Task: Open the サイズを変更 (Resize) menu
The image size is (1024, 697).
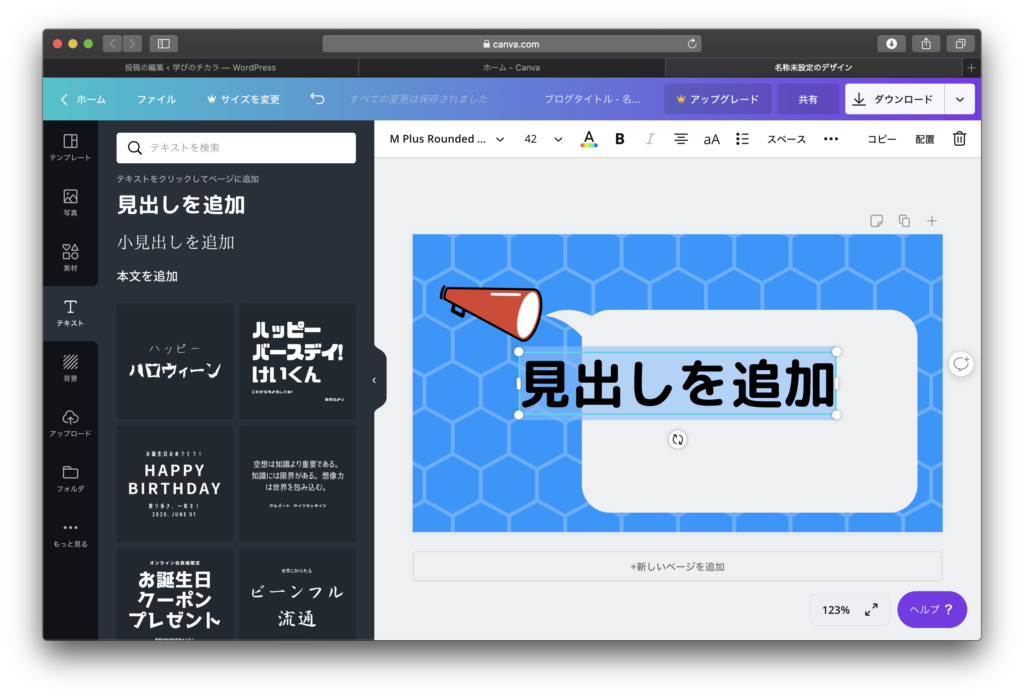Action: tap(243, 99)
